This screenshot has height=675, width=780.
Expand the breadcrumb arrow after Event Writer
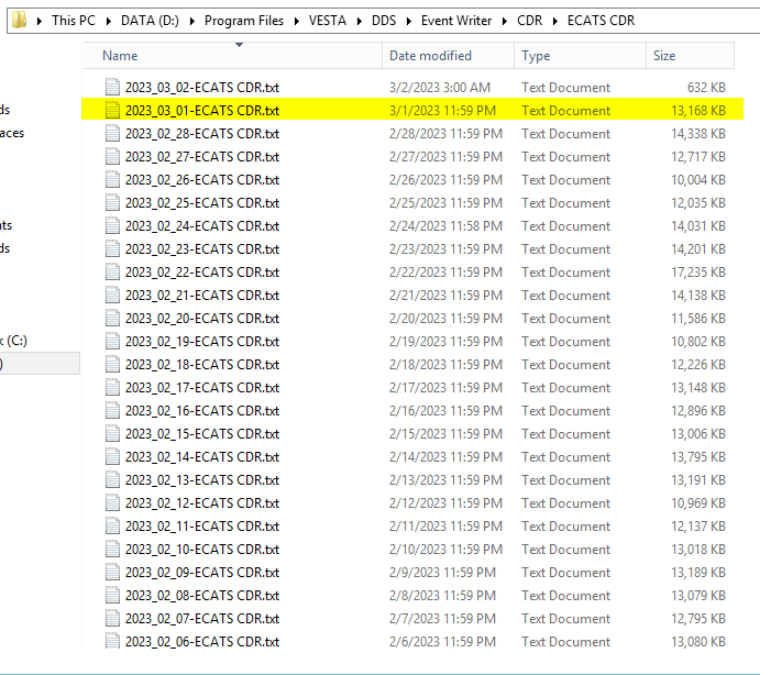[504, 21]
